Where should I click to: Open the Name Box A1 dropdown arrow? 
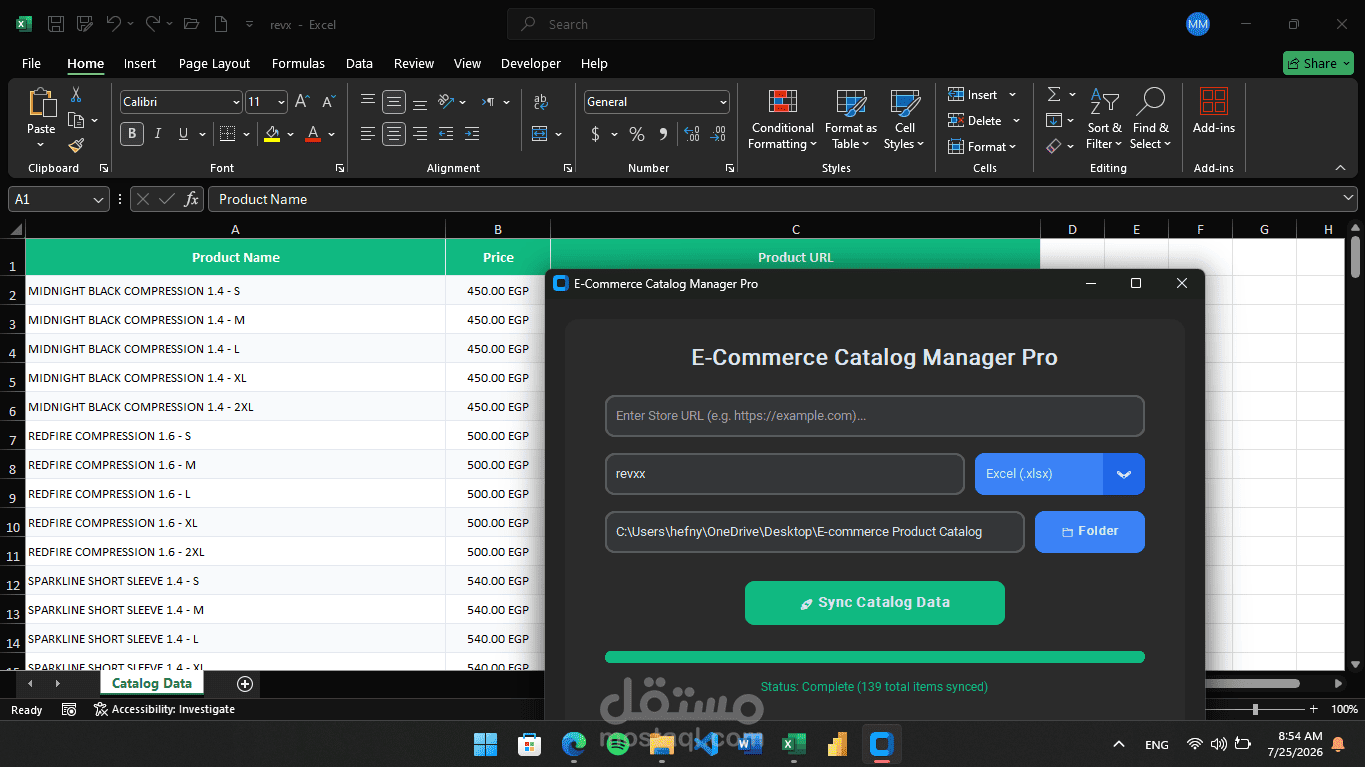pyautogui.click(x=98, y=200)
